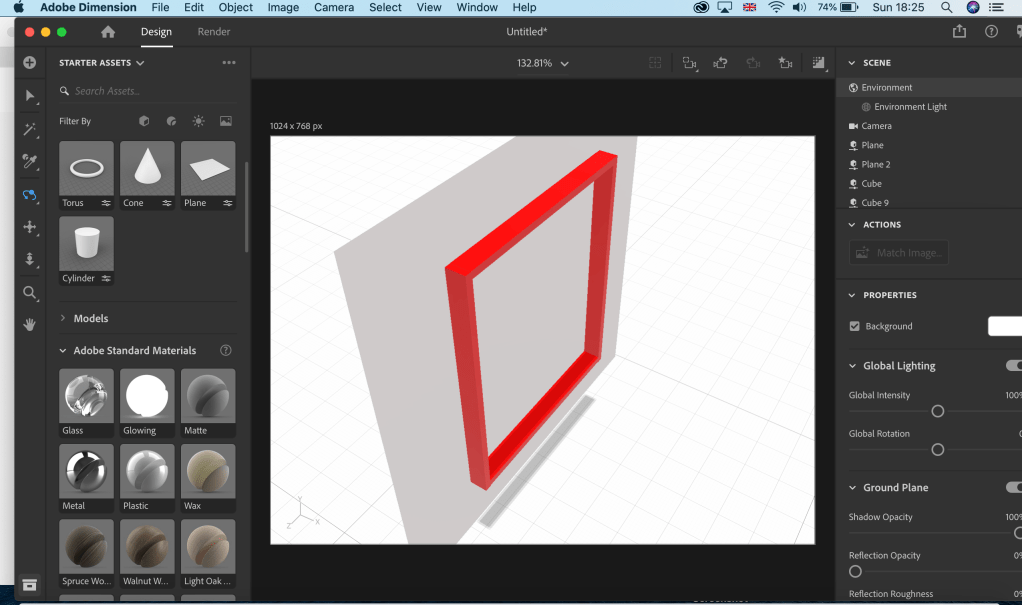This screenshot has width=1022, height=605.
Task: Select the Hand tool
Action: [x=30, y=325]
